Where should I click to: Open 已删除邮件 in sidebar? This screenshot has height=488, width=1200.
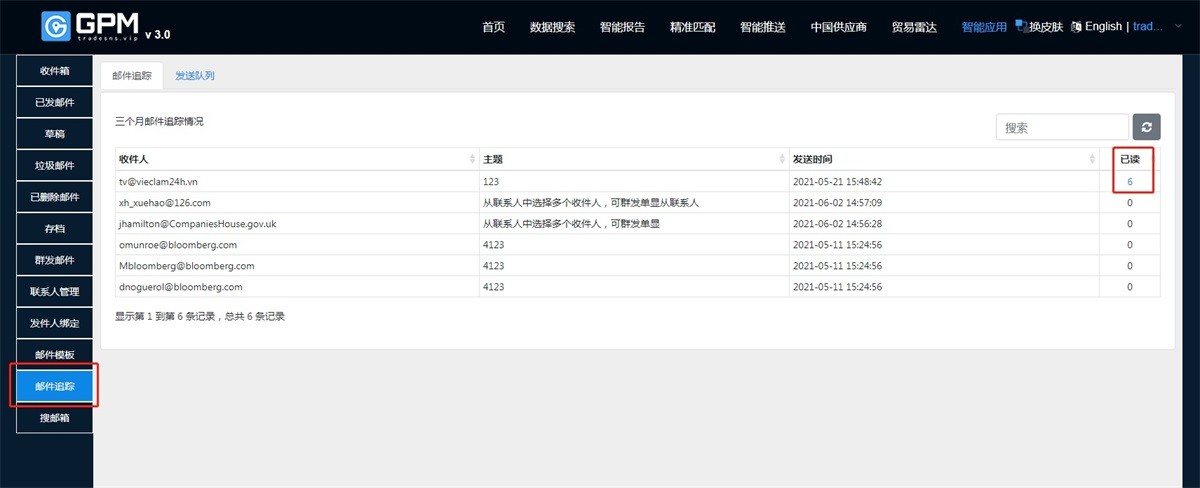pyautogui.click(x=54, y=197)
